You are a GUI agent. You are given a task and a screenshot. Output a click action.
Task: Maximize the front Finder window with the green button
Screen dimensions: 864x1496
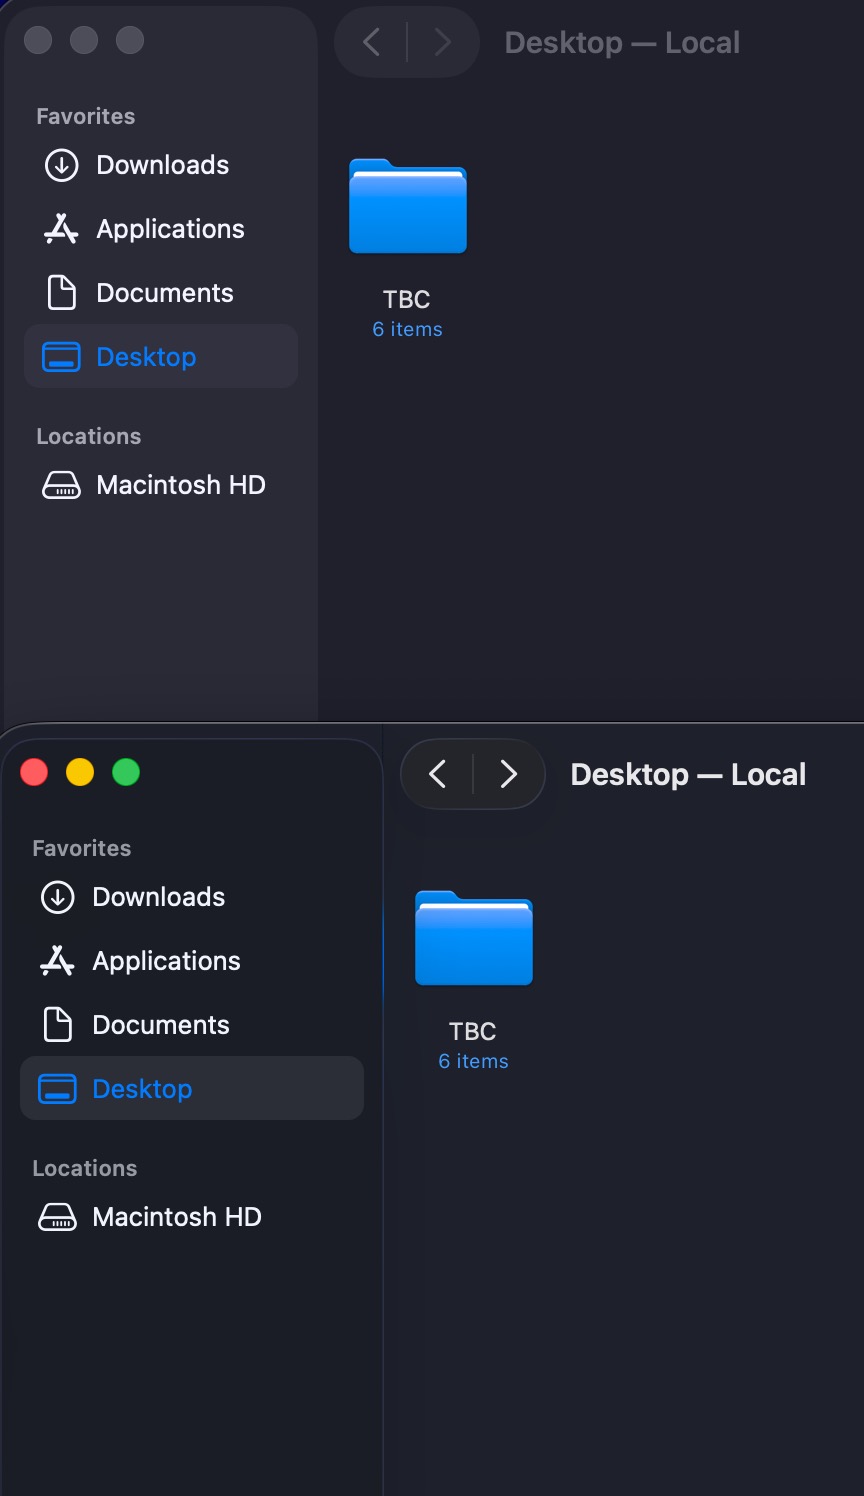pos(126,772)
